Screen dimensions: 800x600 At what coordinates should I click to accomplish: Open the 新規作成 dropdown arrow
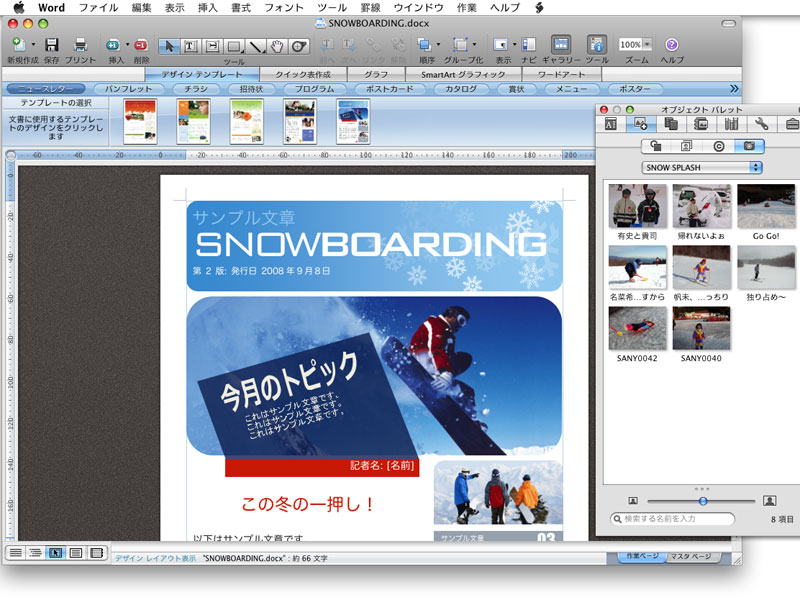coord(34,44)
